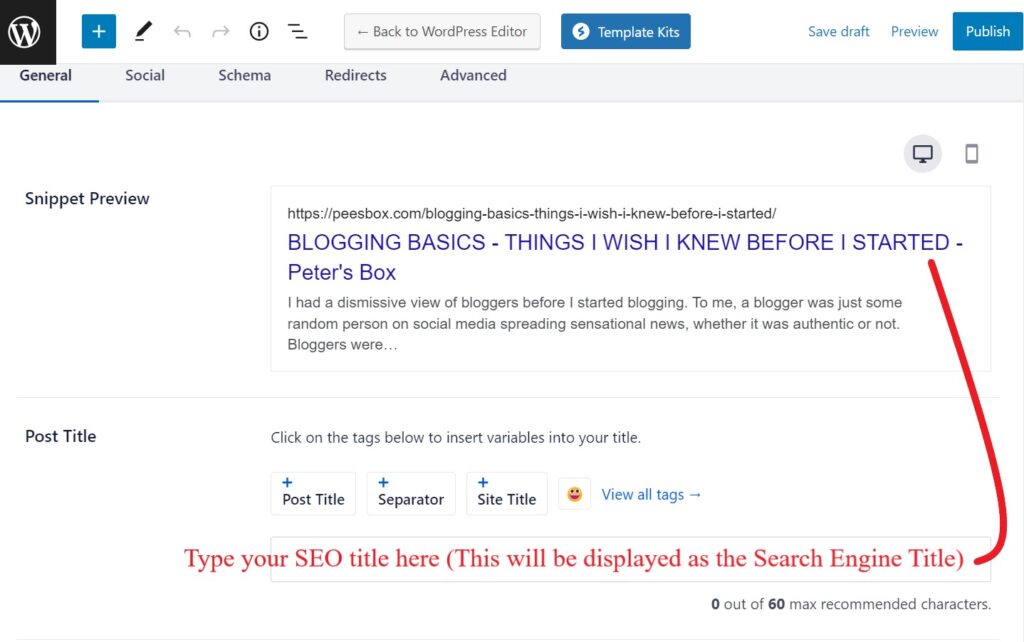This screenshot has height=642, width=1024.
Task: Select the pencil edit tool
Action: [143, 31]
